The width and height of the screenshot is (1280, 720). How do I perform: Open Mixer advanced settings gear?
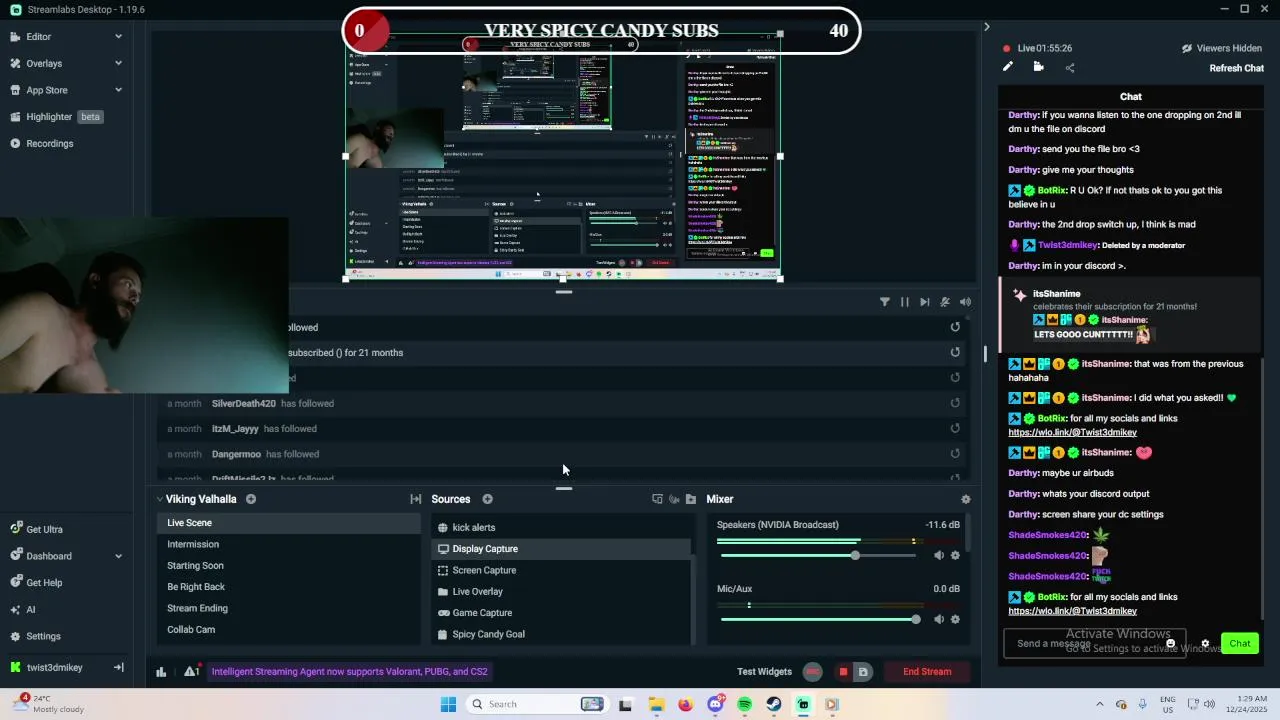(965, 499)
